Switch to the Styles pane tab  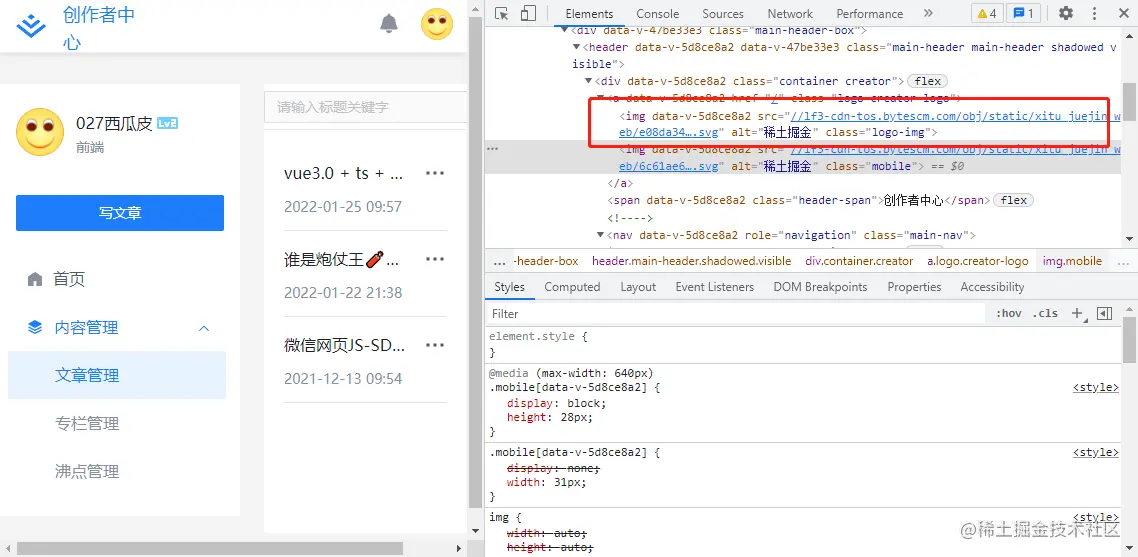tap(509, 287)
